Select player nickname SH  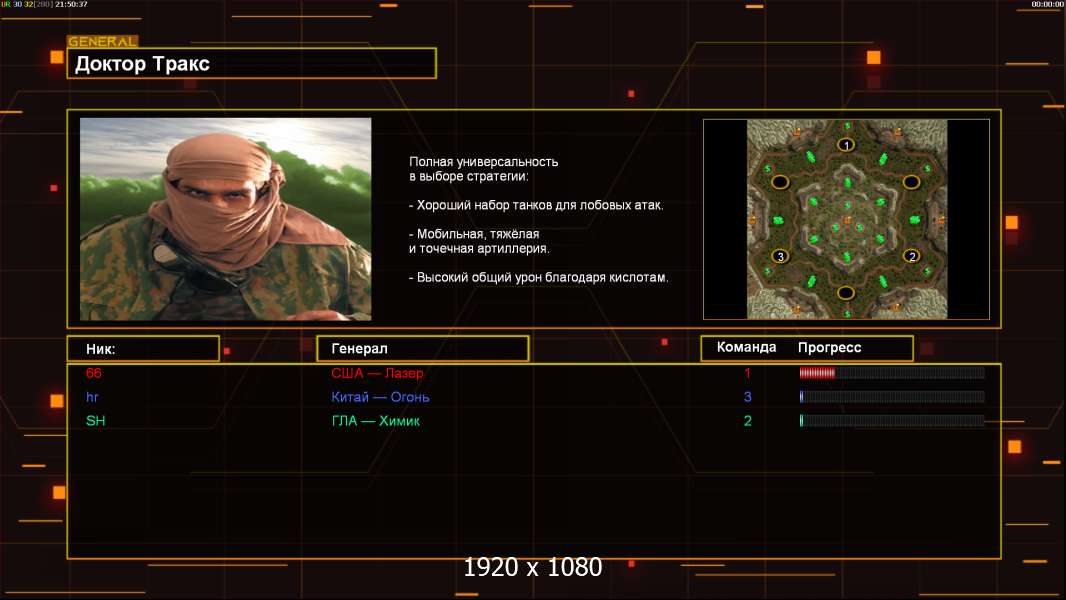click(x=96, y=421)
